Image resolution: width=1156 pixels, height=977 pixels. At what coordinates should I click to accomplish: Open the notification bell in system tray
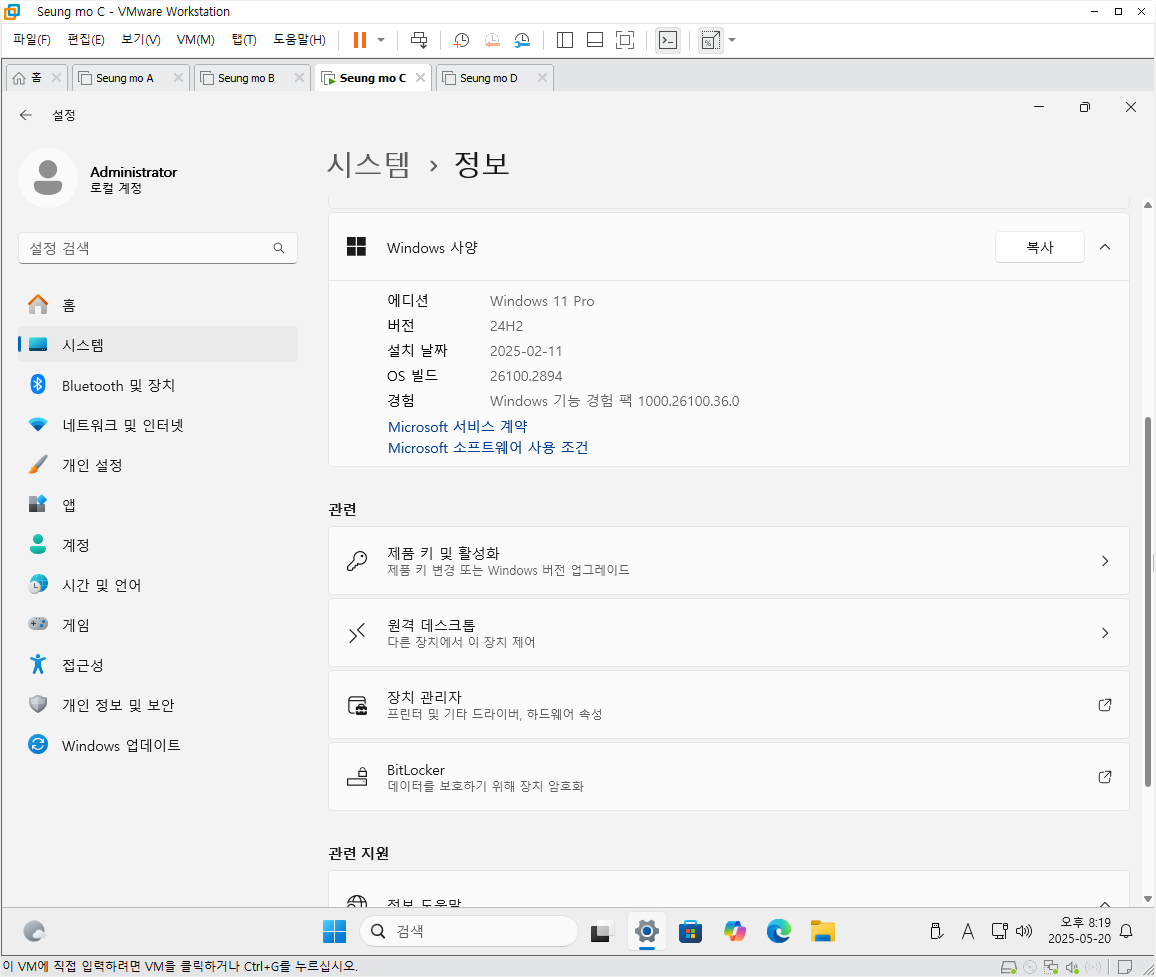click(1126, 931)
